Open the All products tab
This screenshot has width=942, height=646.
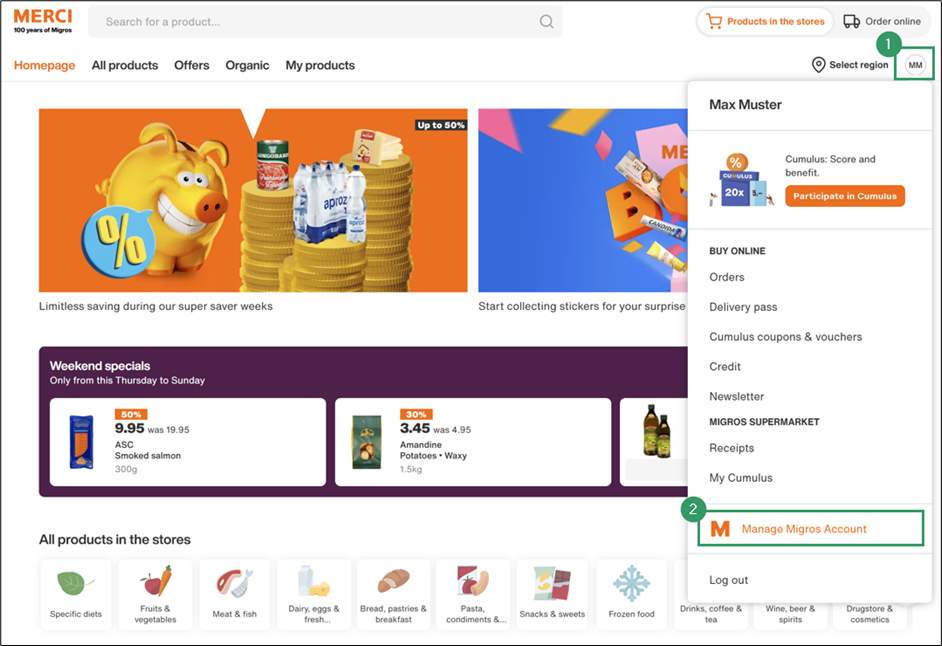(x=125, y=65)
